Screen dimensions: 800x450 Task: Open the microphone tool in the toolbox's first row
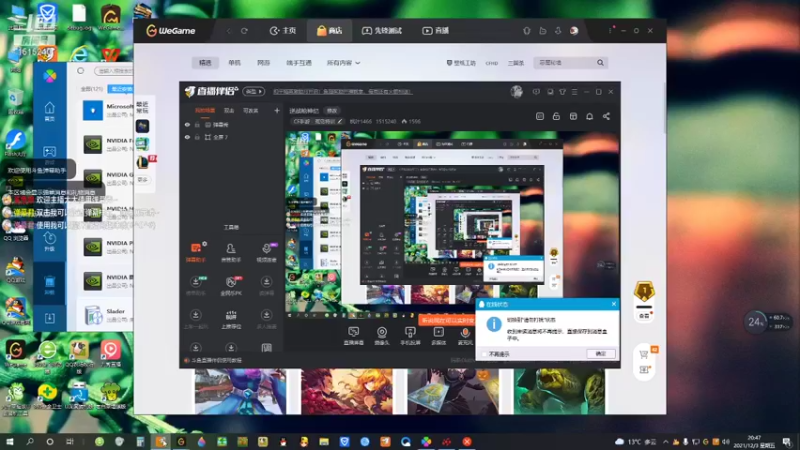point(266,252)
